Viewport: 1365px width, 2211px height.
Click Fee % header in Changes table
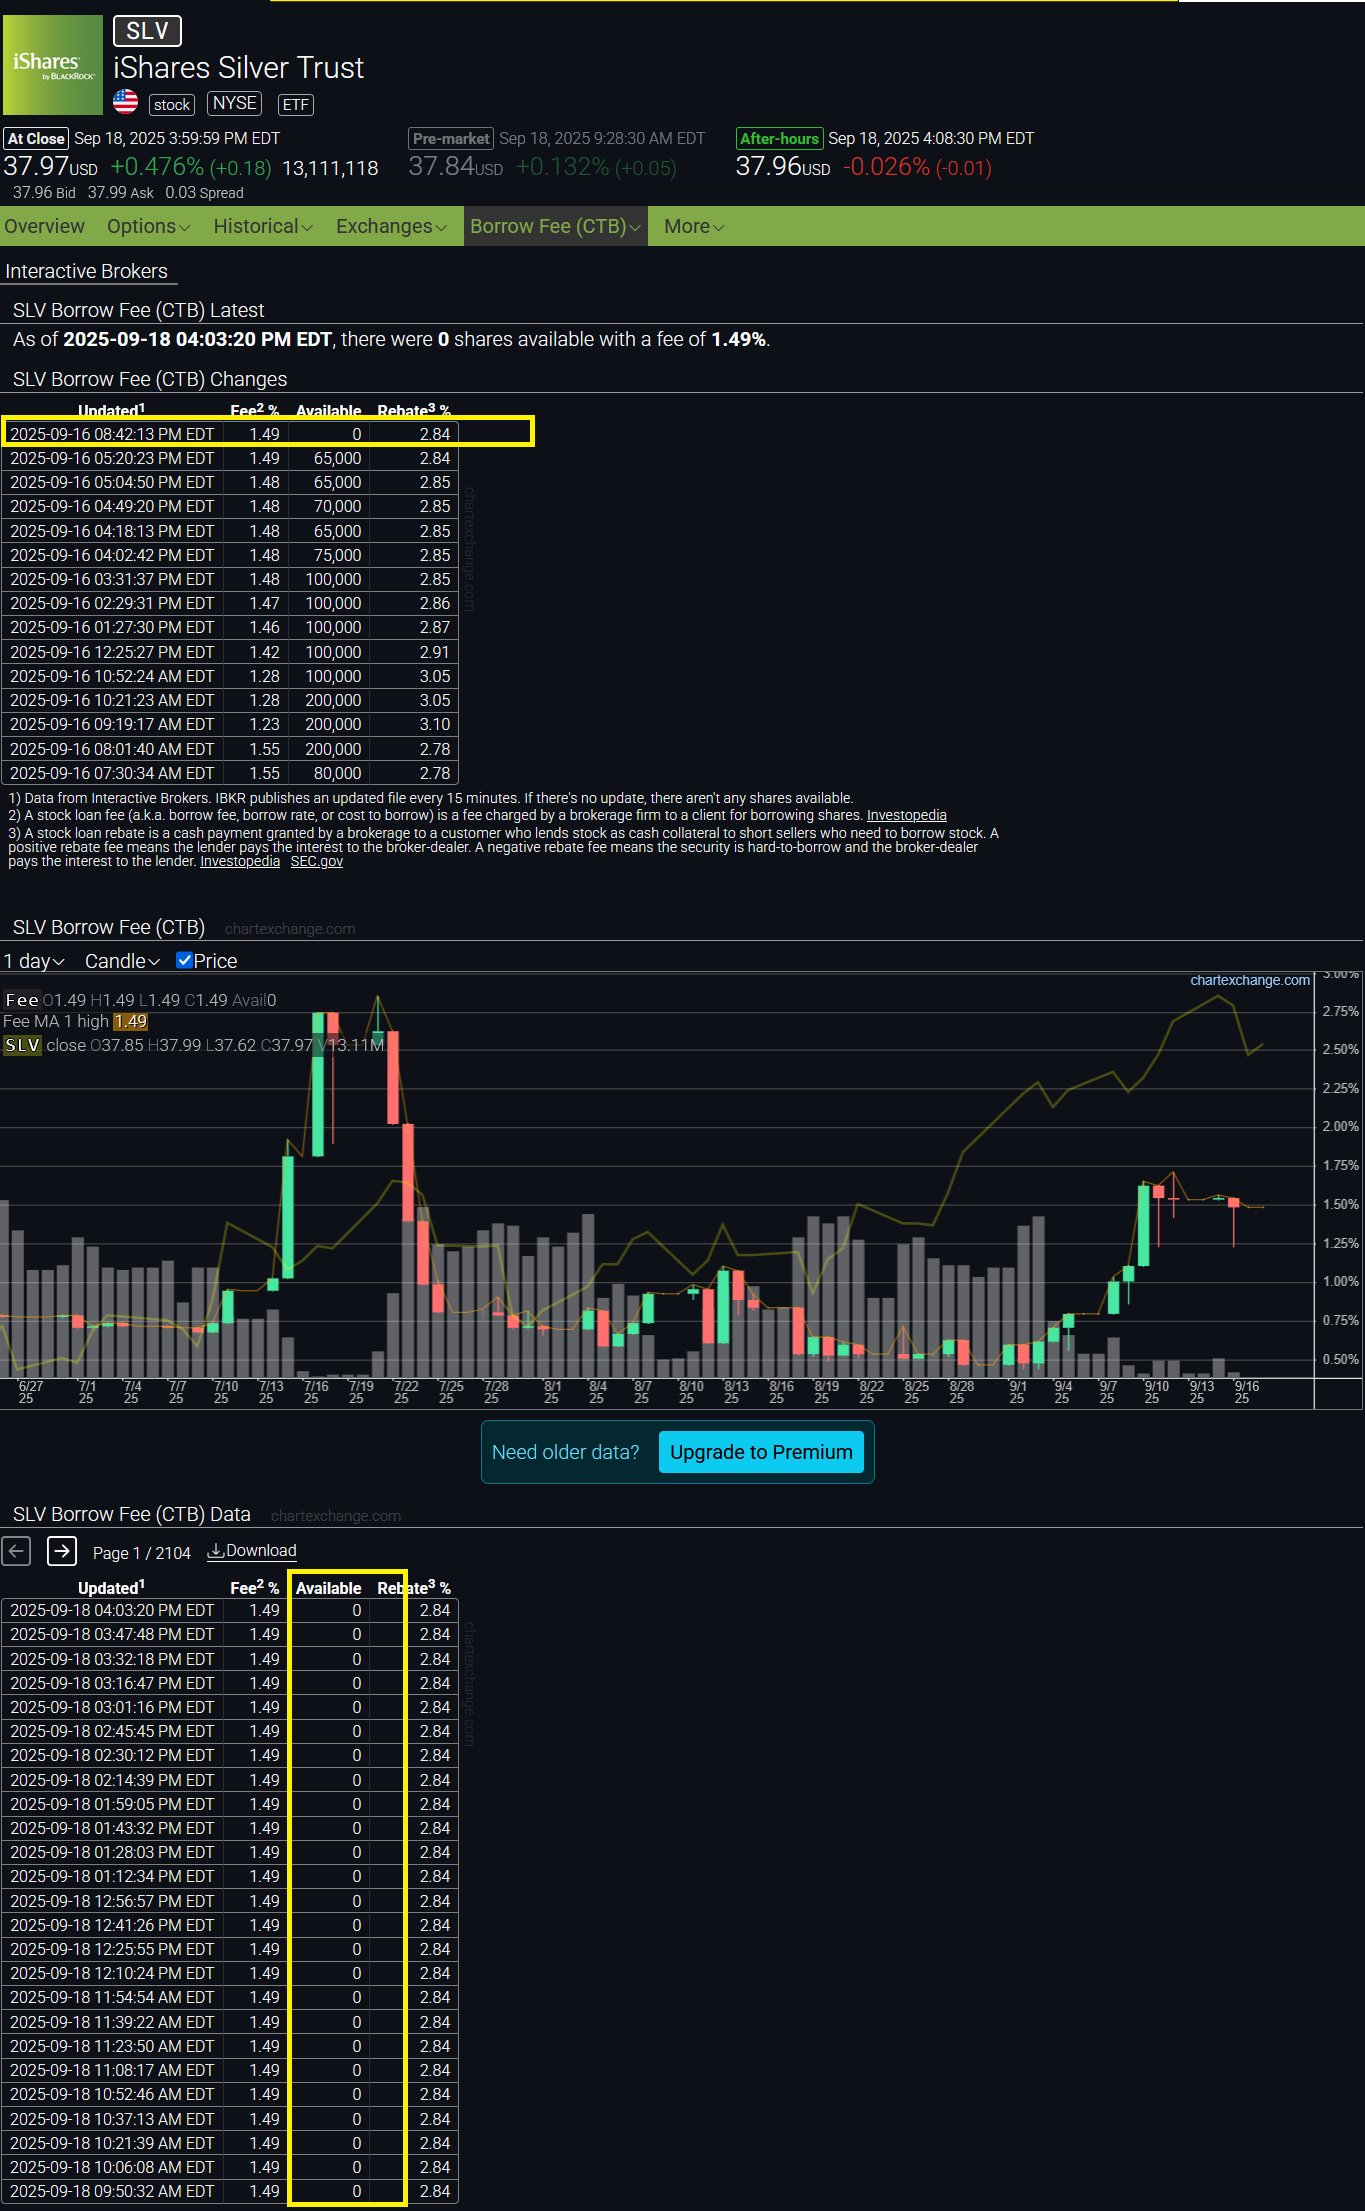point(254,410)
